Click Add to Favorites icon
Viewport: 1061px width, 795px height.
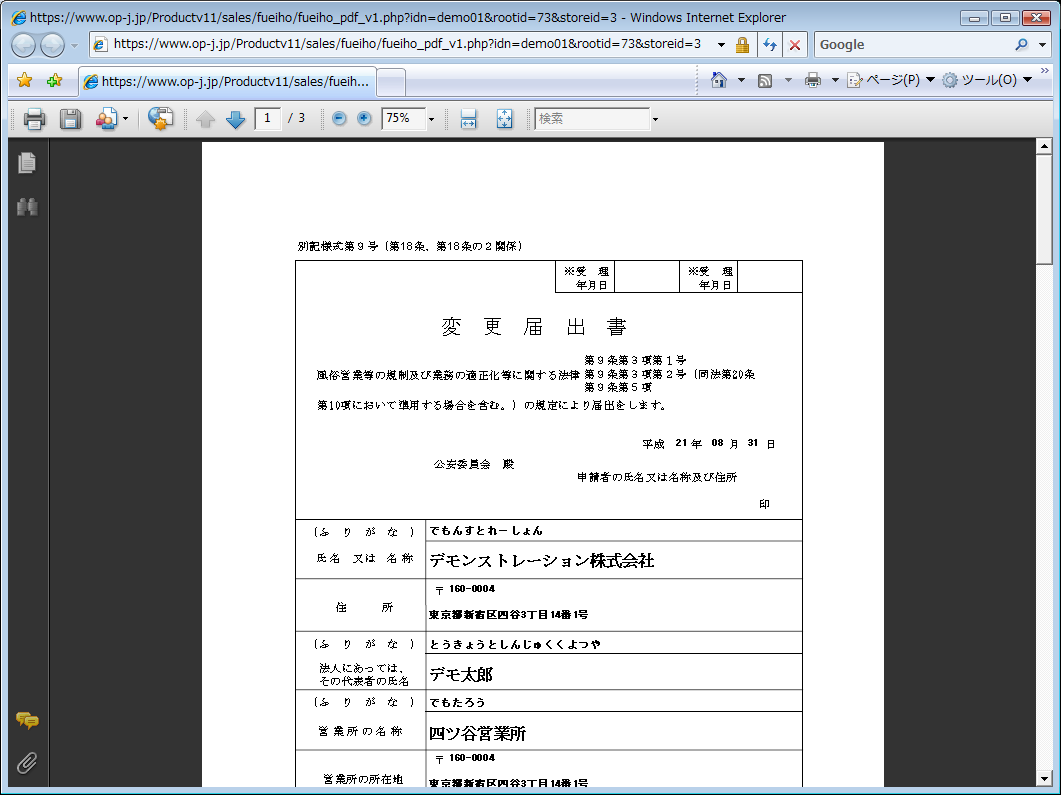coord(54,81)
